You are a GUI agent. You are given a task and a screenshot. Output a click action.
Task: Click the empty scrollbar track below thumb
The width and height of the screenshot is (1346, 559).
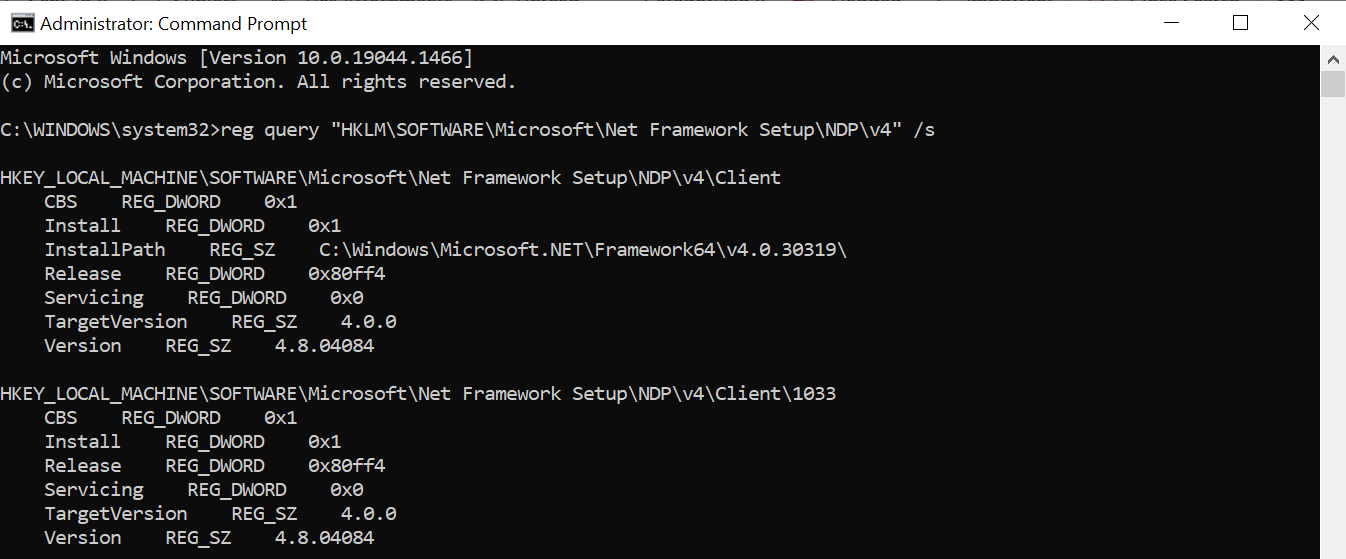[1333, 328]
